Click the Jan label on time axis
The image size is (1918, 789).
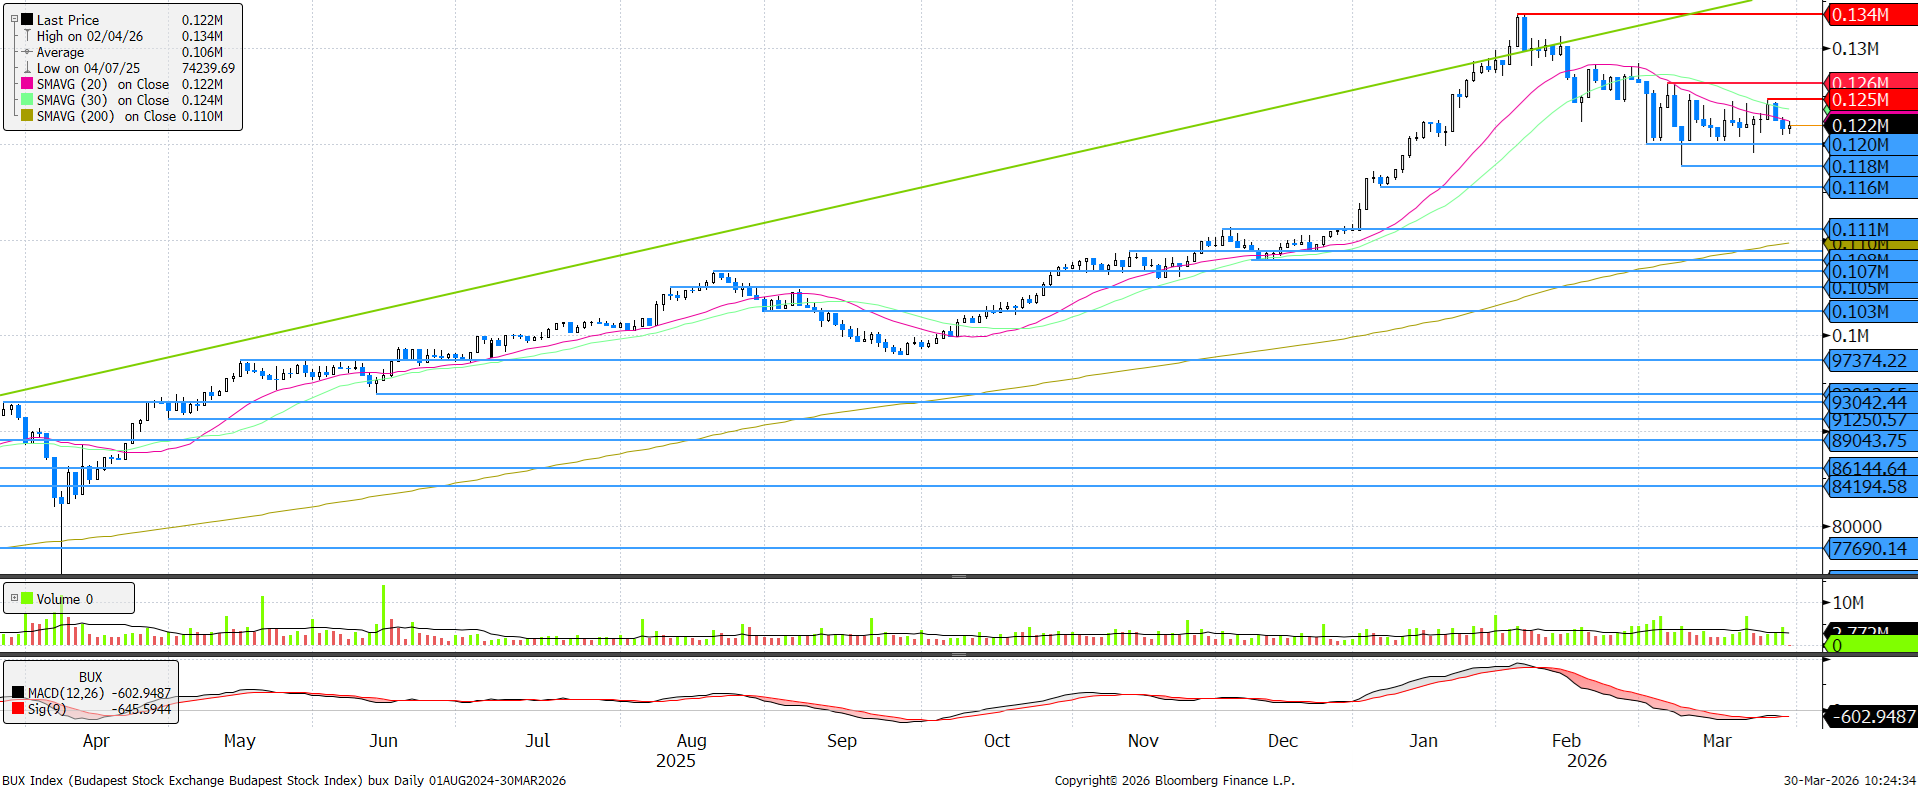1423,741
